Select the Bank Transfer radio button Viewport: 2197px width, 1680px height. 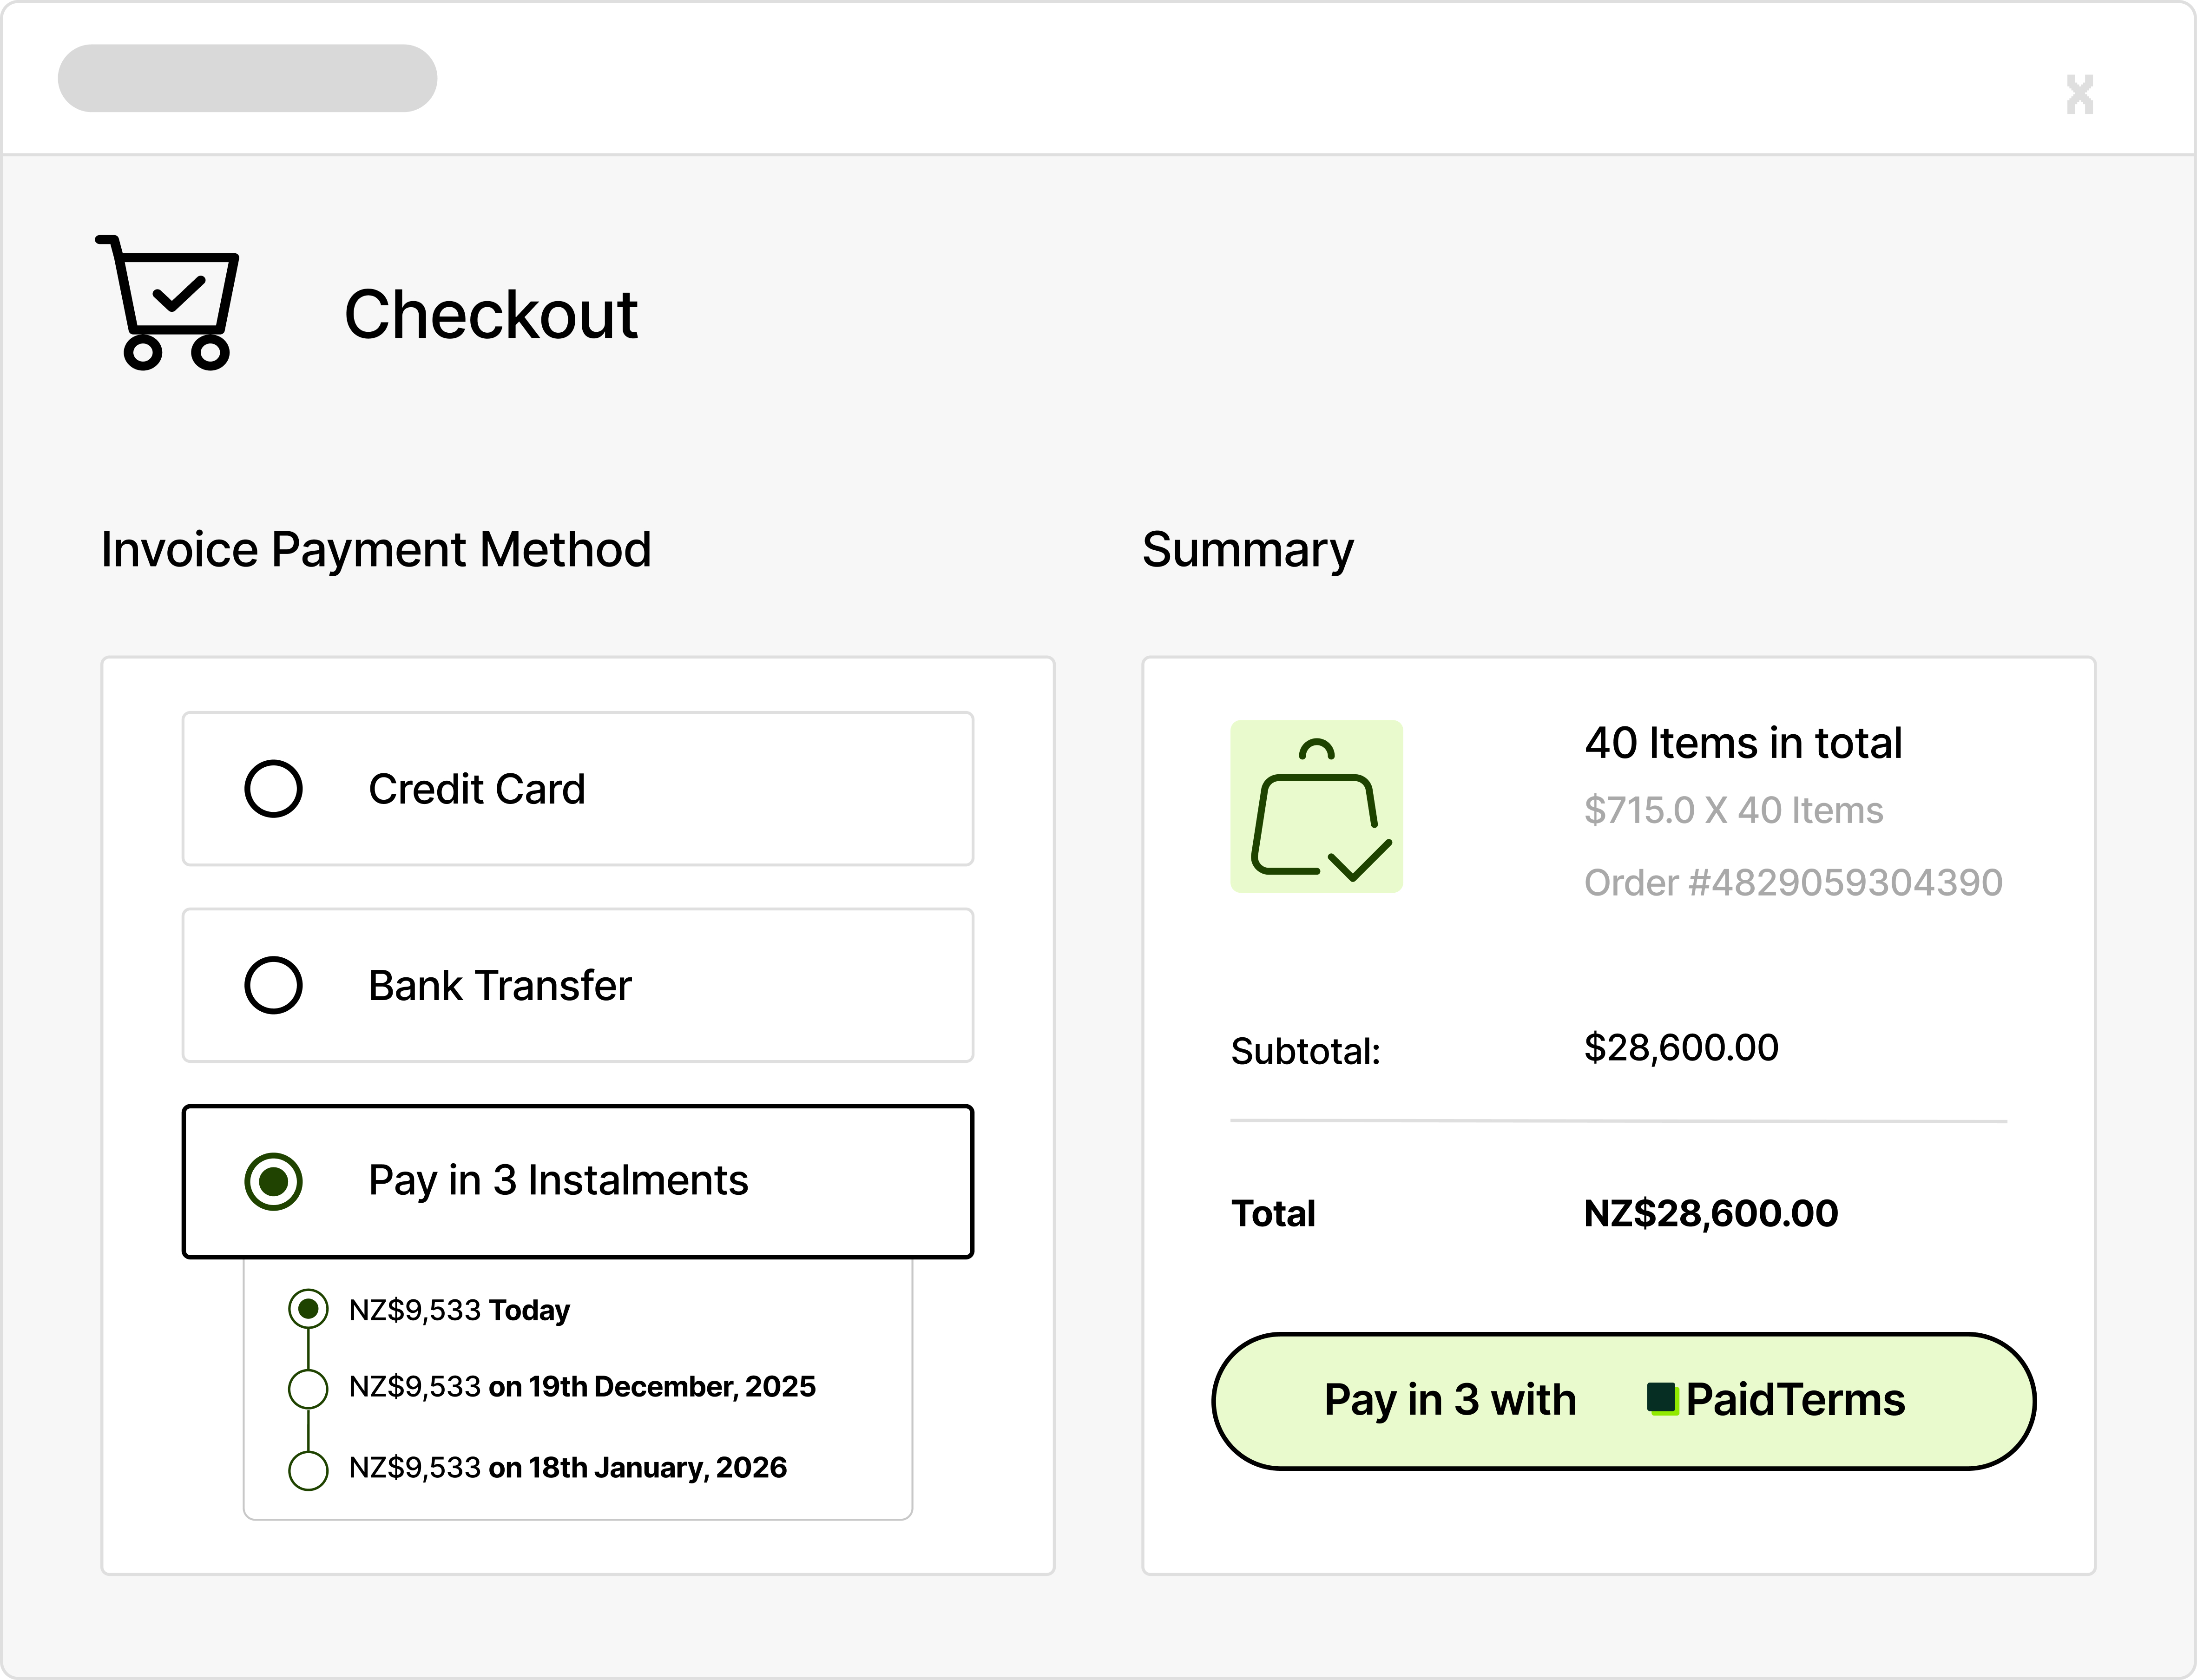273,985
